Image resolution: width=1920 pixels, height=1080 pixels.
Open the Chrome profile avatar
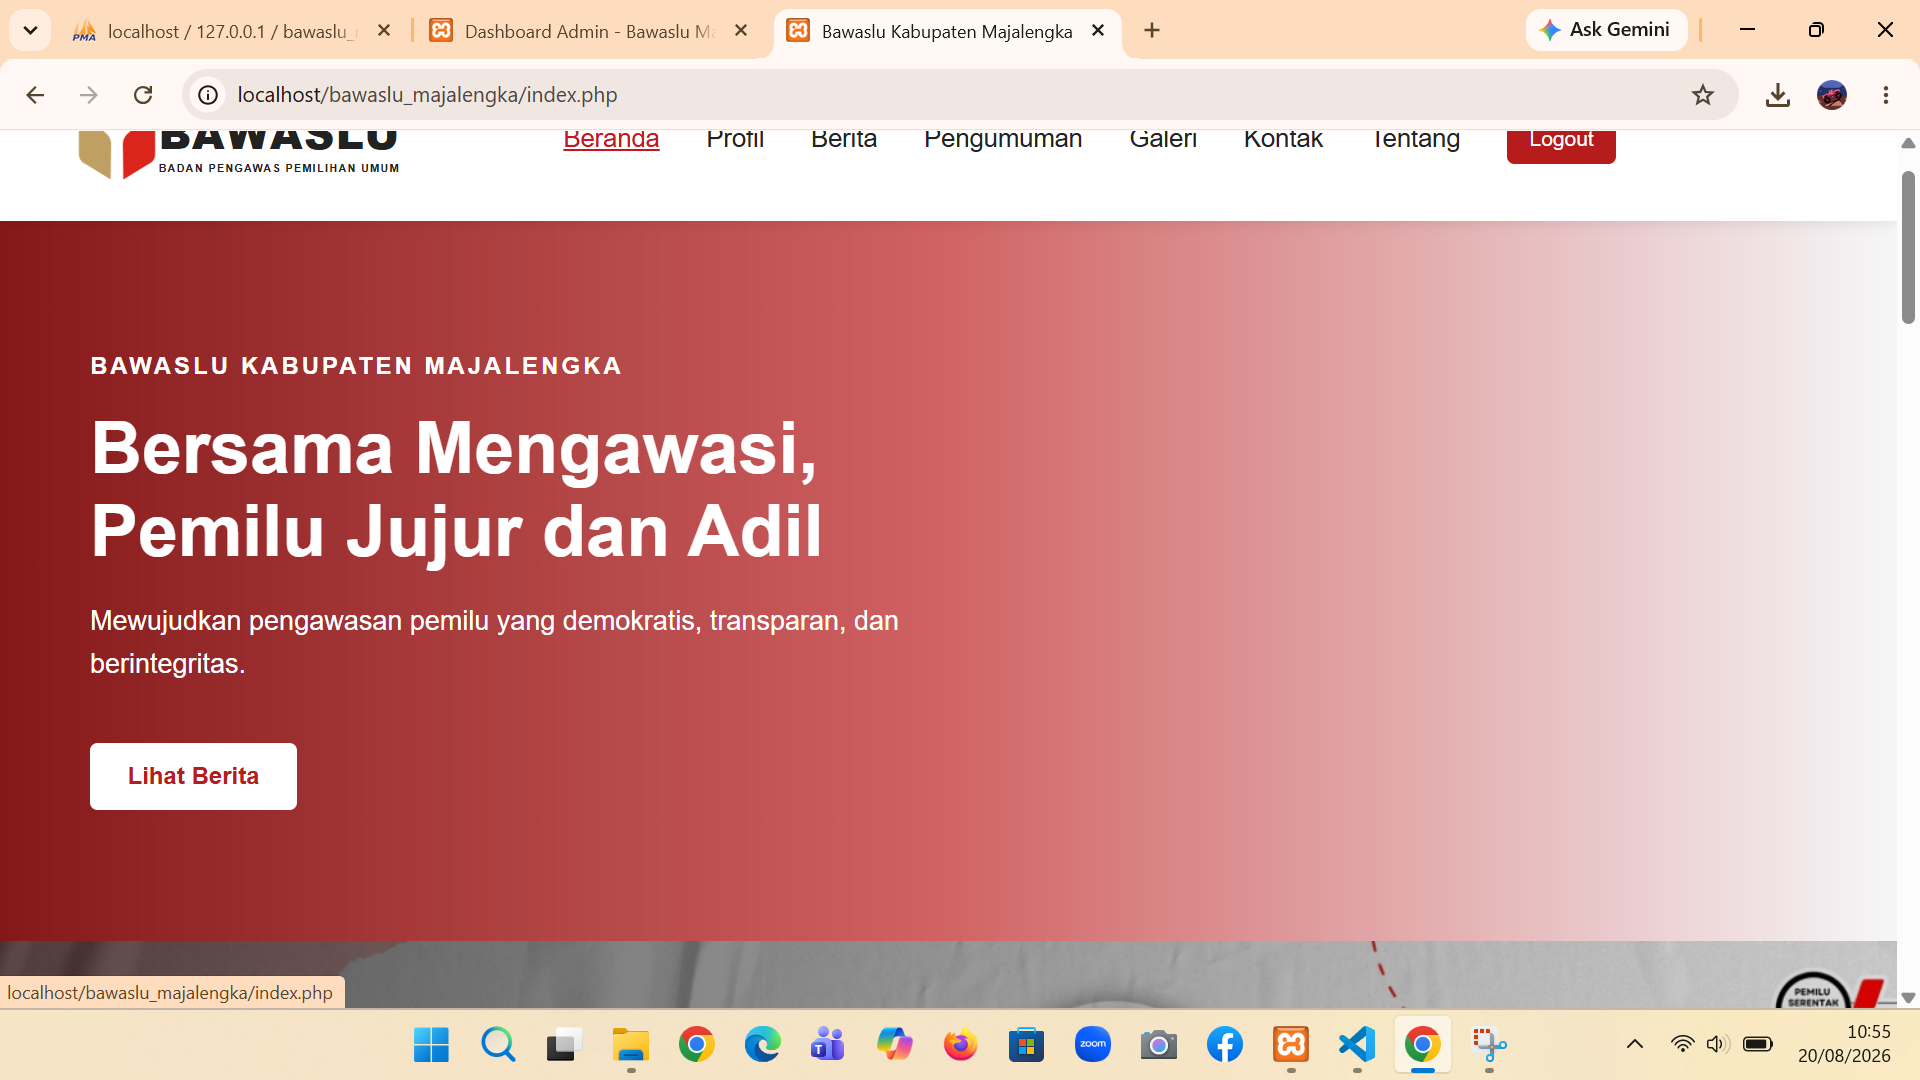[x=1832, y=95]
